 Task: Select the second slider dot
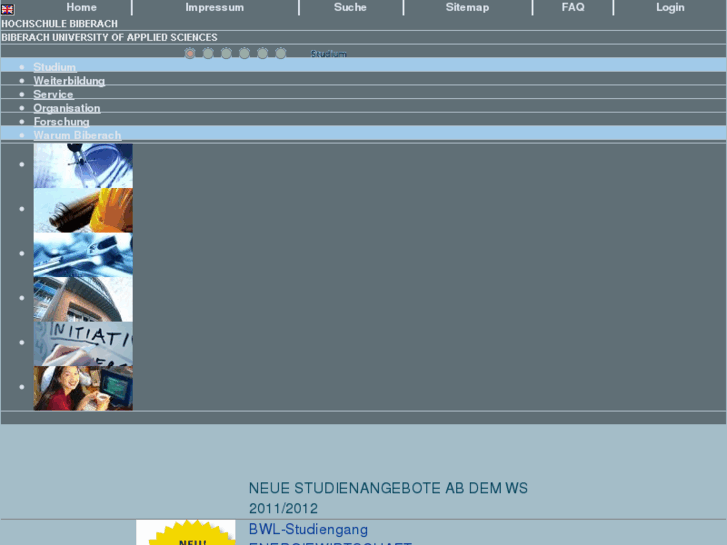pos(208,53)
